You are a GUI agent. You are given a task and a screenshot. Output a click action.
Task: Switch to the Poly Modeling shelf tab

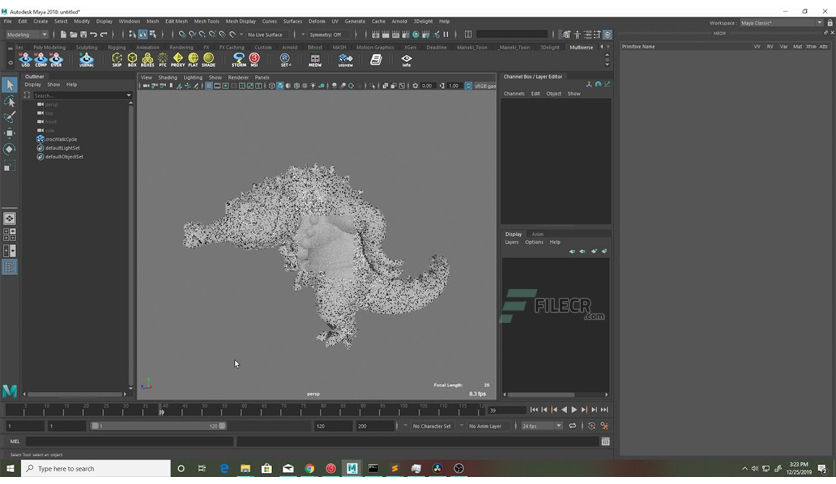(x=49, y=47)
